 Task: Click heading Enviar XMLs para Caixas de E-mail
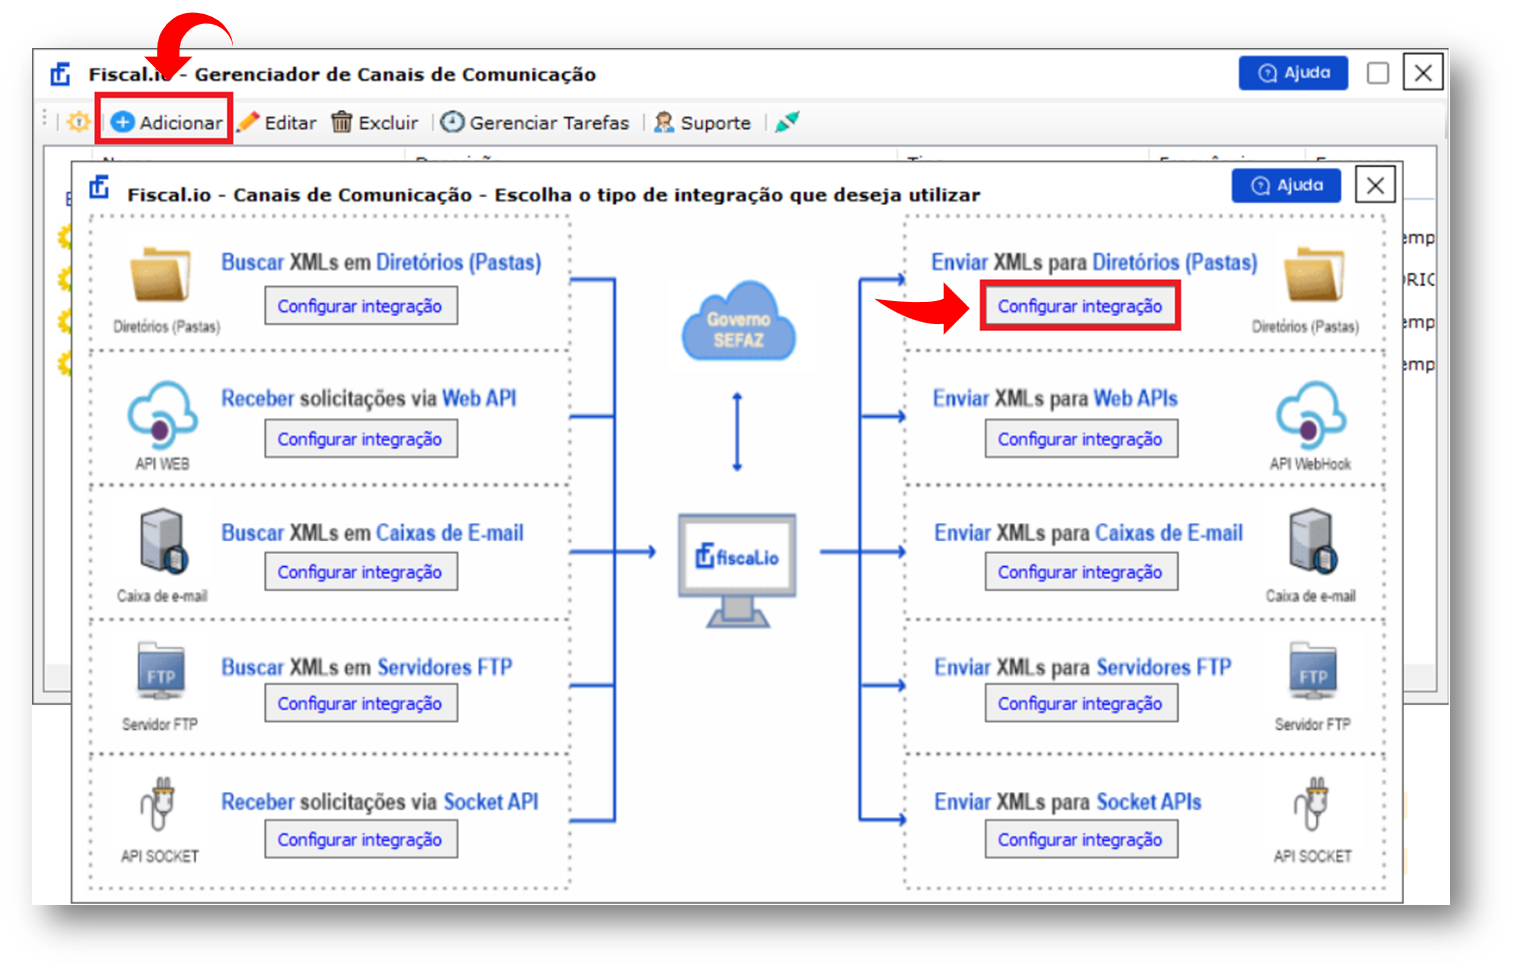pos(1088,533)
